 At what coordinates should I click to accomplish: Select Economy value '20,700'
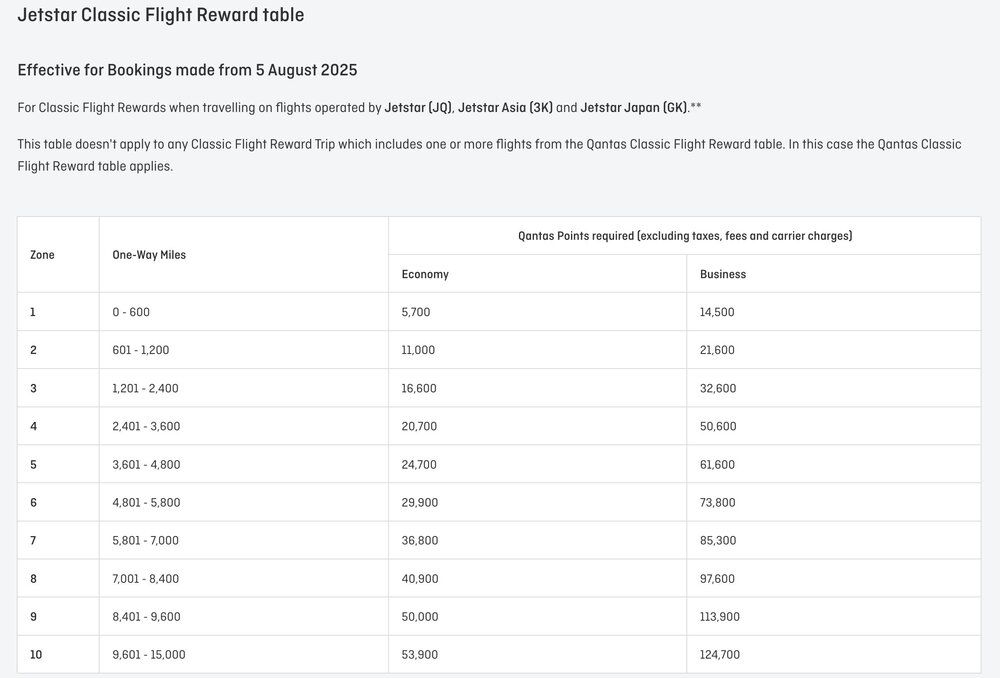(419, 426)
